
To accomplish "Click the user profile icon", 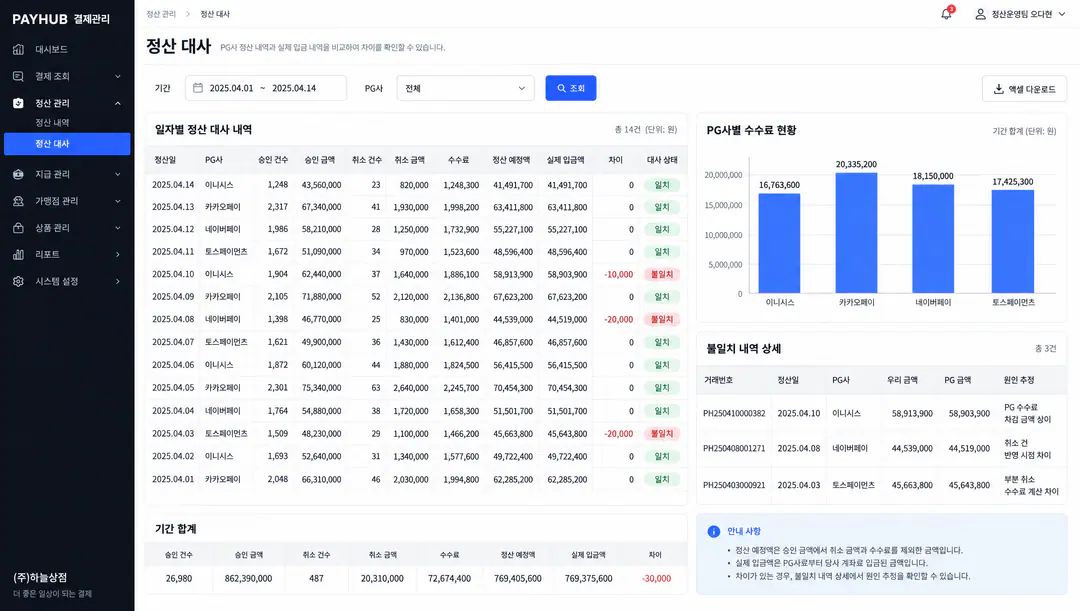I will (x=980, y=14).
